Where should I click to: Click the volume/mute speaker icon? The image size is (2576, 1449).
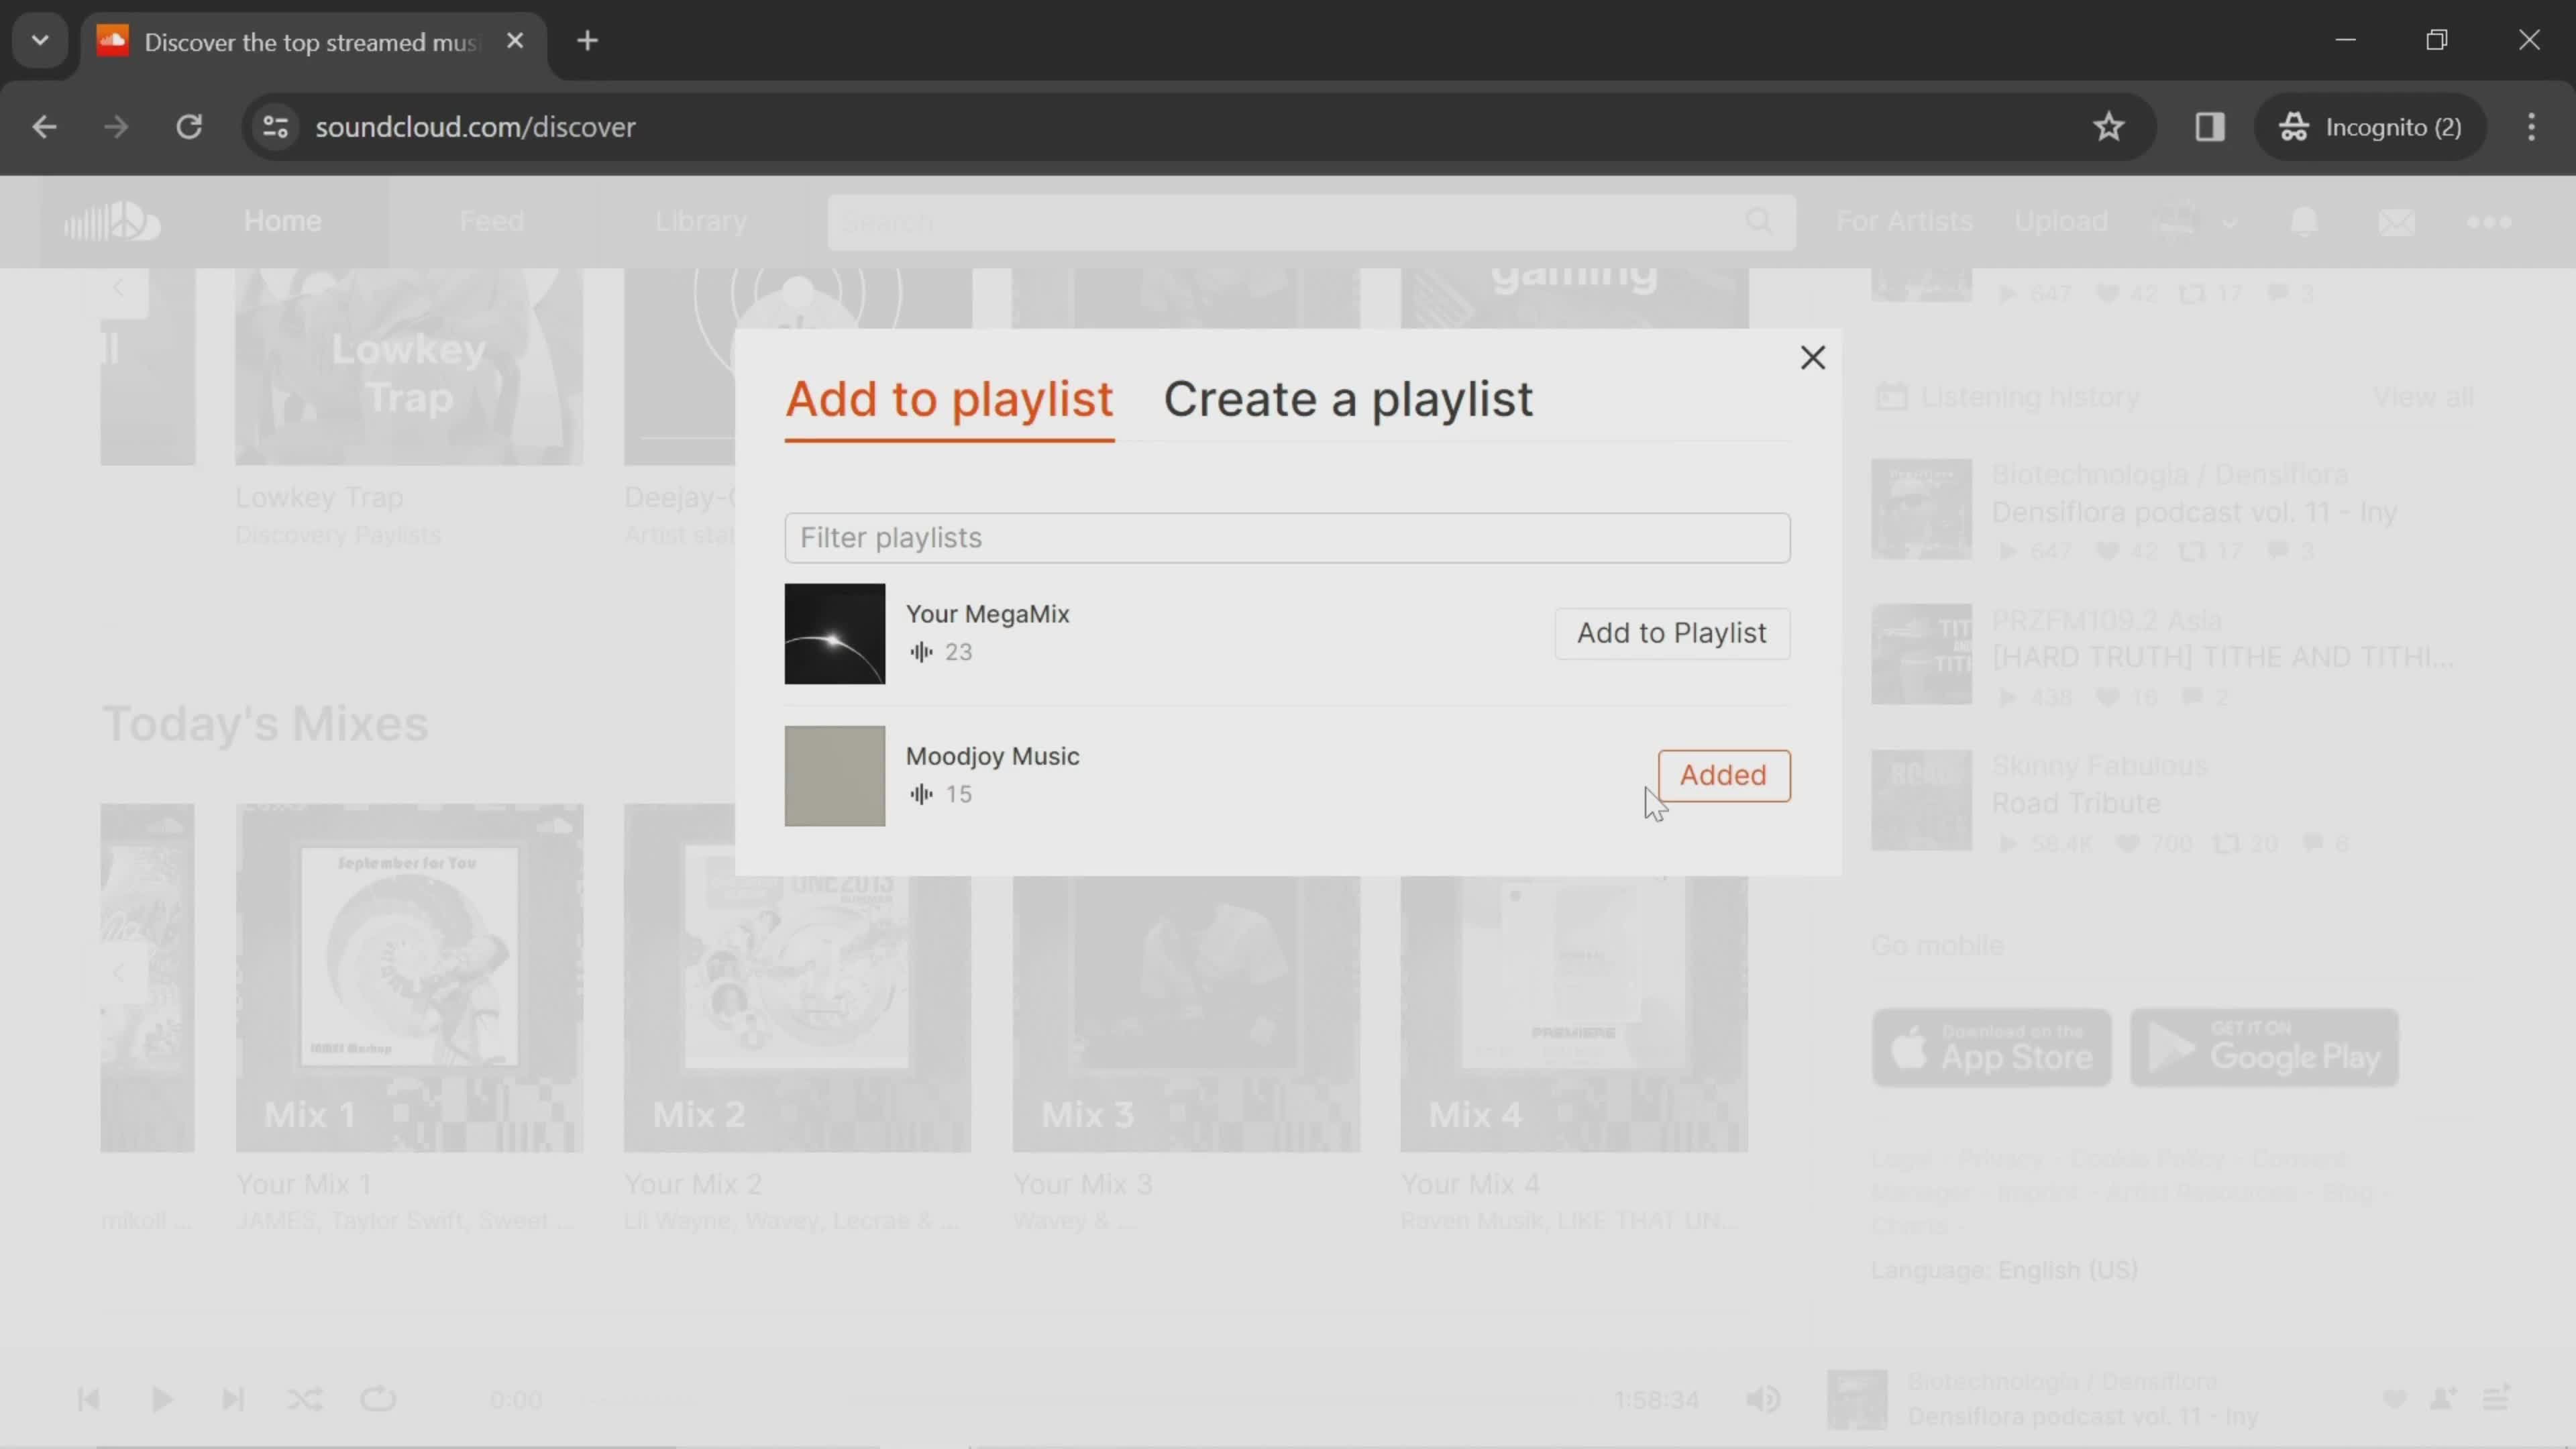pyautogui.click(x=1762, y=1399)
